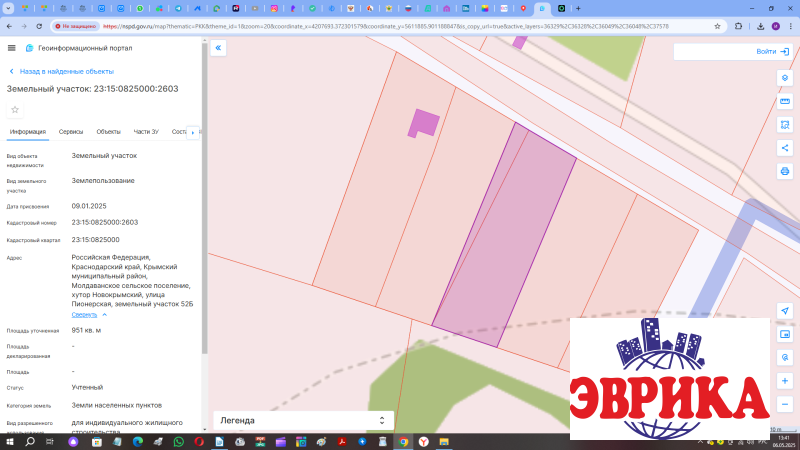This screenshot has height=450, width=800.
Task: Click the circular target icon above zoom
Action: point(785,358)
